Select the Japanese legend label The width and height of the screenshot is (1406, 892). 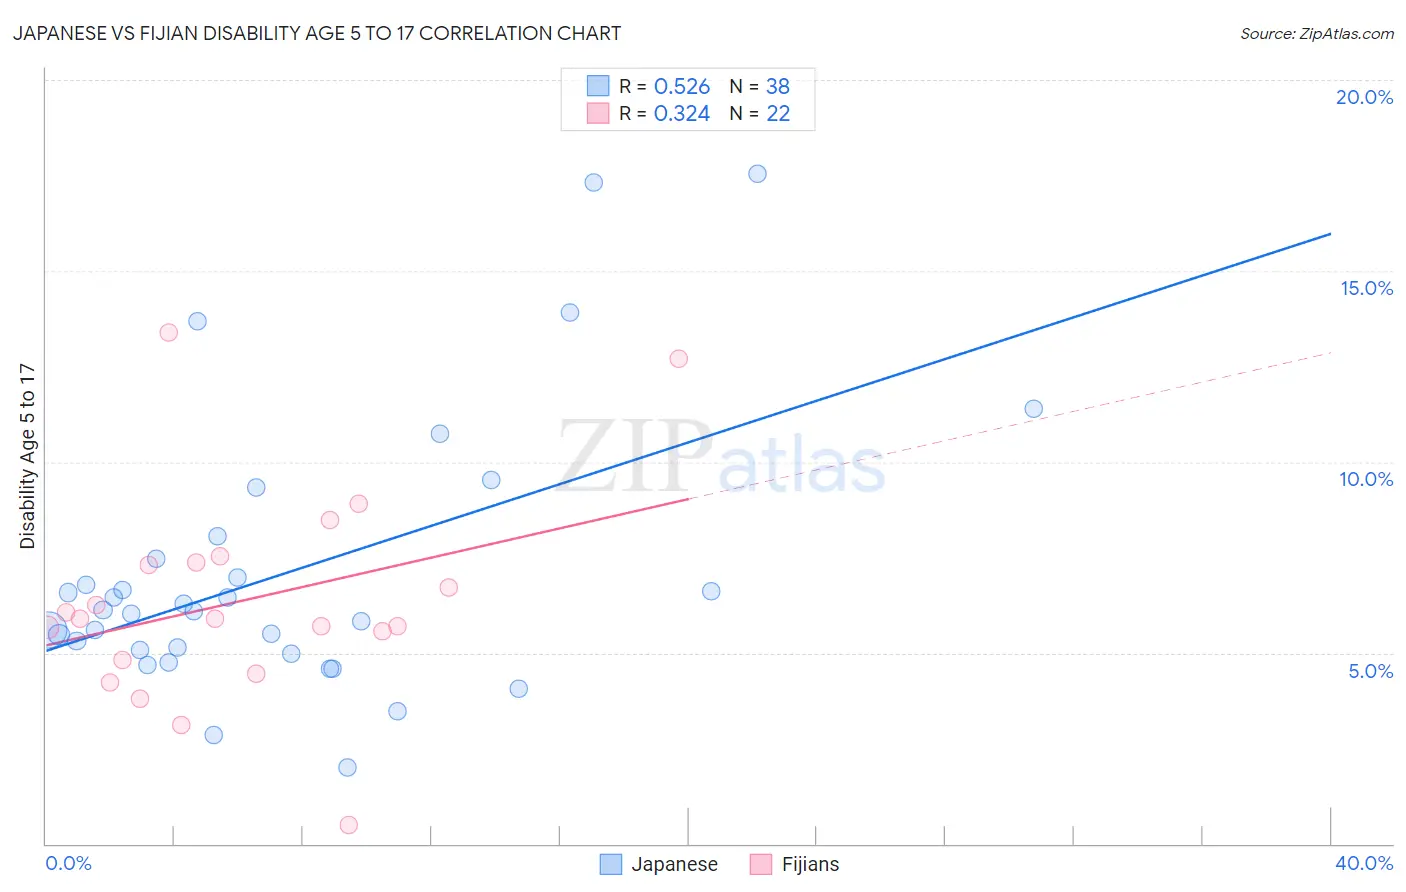tap(674, 865)
